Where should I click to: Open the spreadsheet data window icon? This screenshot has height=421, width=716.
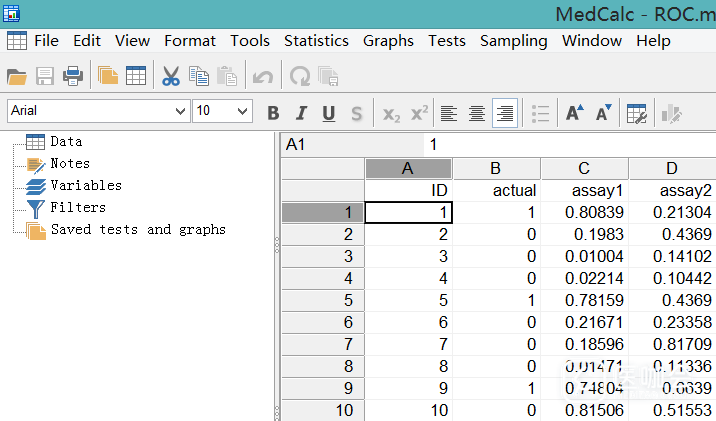click(136, 76)
